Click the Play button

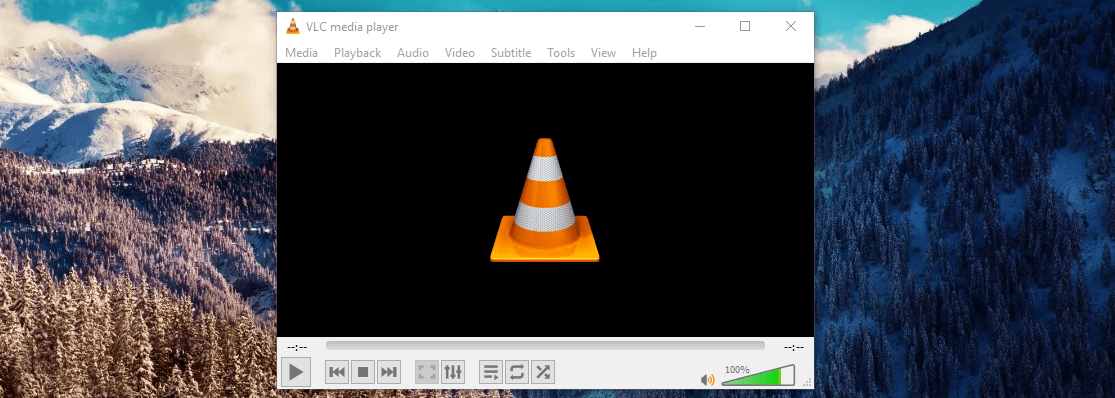point(296,372)
